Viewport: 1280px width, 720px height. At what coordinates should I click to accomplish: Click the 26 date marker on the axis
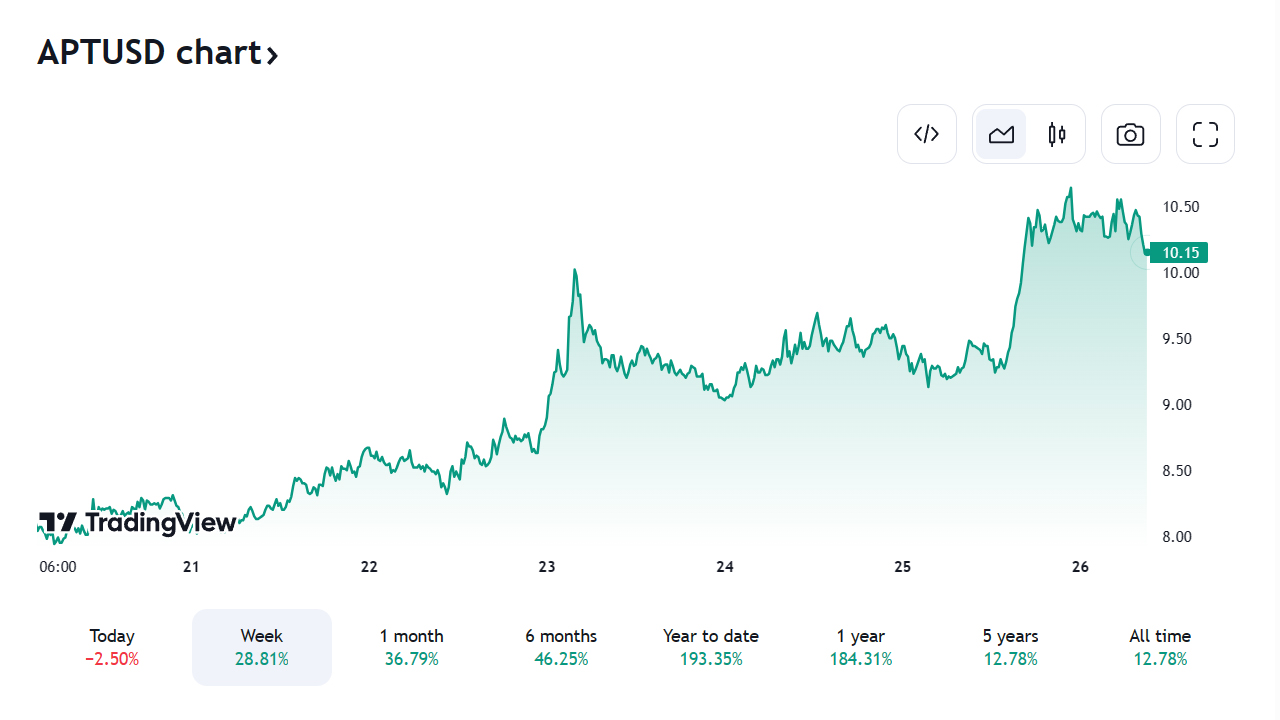coord(1080,567)
